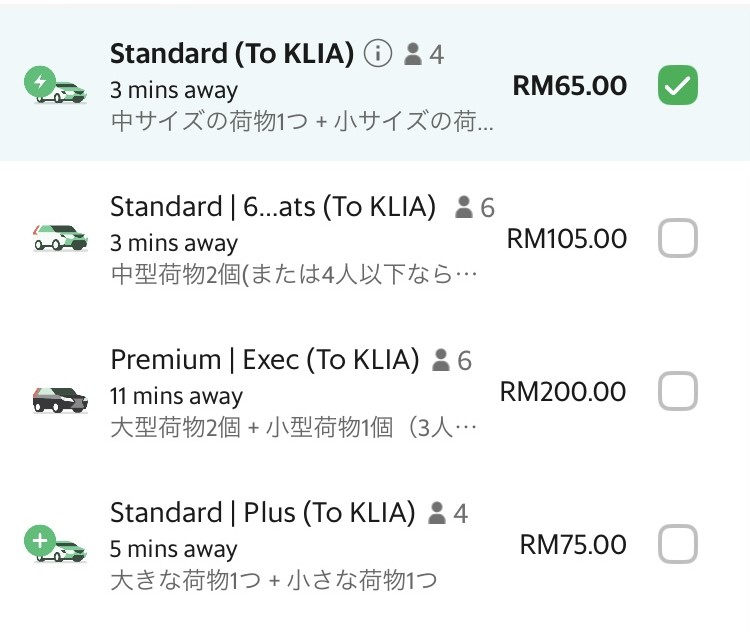Tap the Standard Plus car icon with plus badge
Image resolution: width=750 pixels, height=632 pixels.
pos(55,544)
